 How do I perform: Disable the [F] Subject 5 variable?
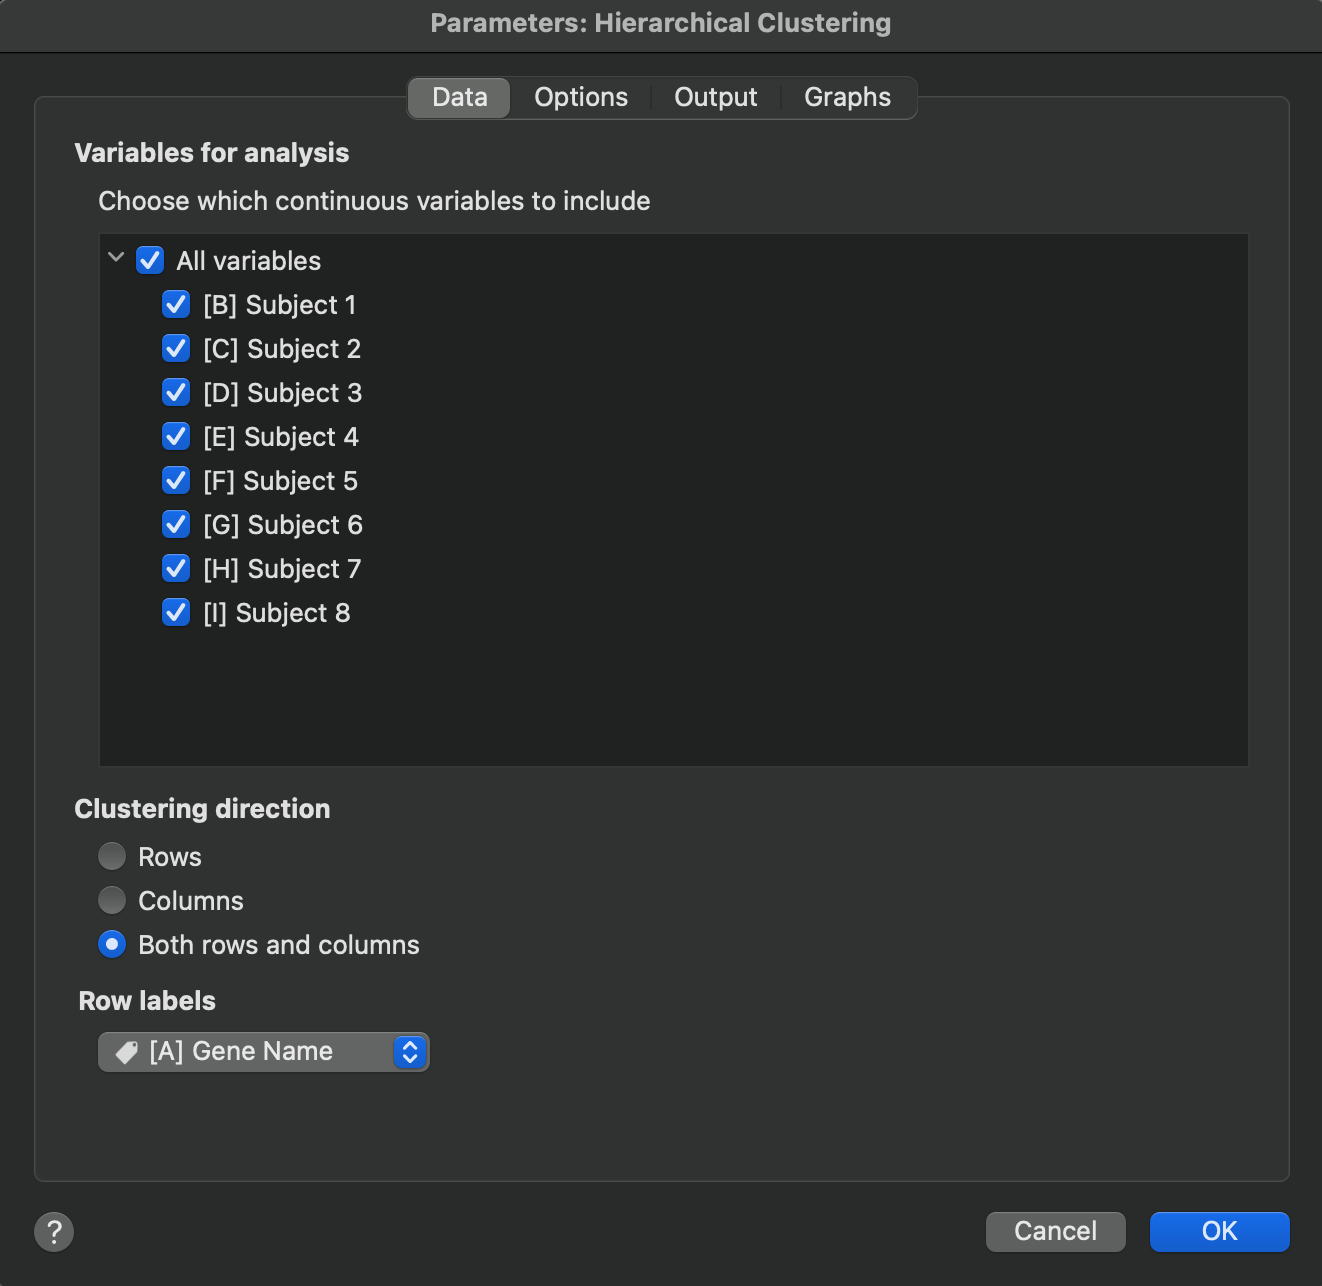[x=176, y=481]
